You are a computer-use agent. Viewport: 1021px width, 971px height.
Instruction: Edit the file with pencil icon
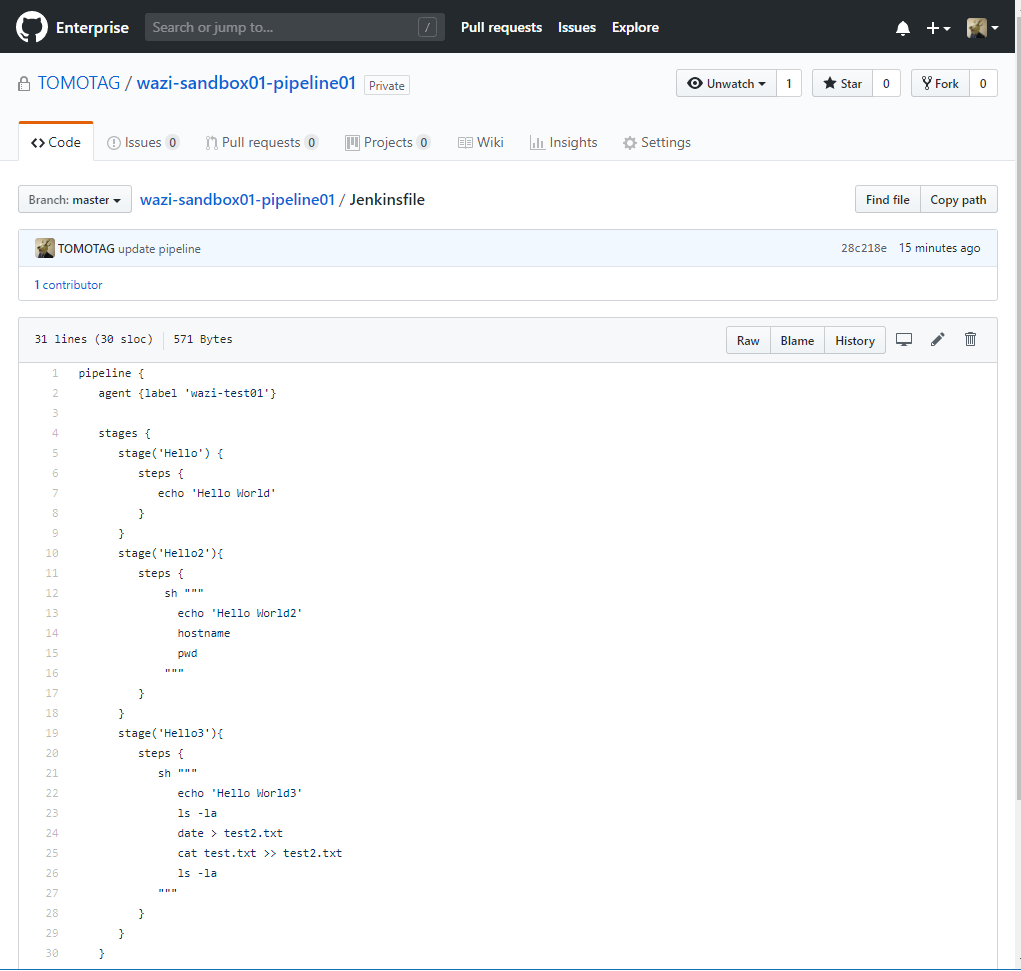[938, 339]
